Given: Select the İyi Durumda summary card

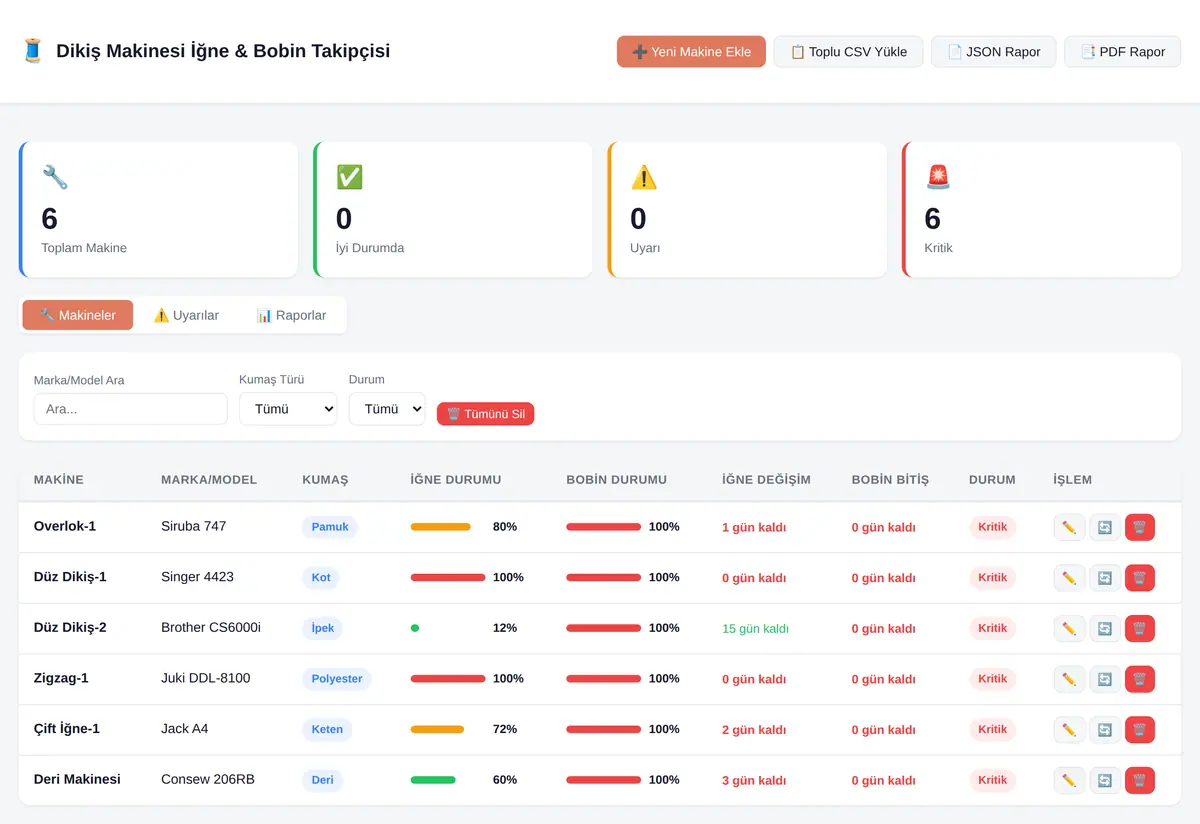Looking at the screenshot, I should 453,210.
